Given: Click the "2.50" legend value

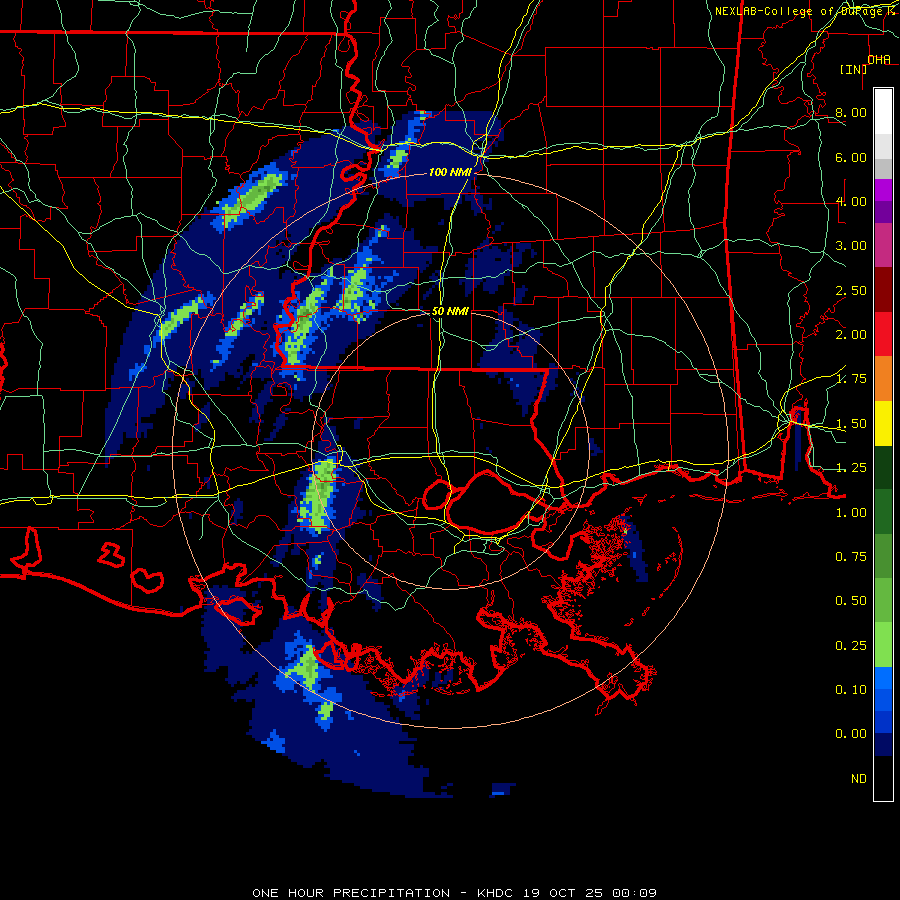Looking at the screenshot, I should click(x=851, y=290).
